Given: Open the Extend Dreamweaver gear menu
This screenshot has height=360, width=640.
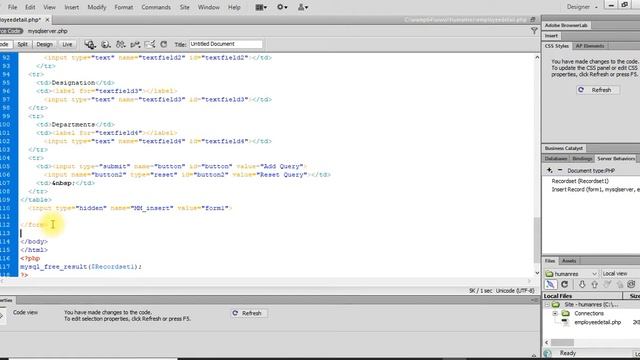Looking at the screenshot, I should (282, 7).
